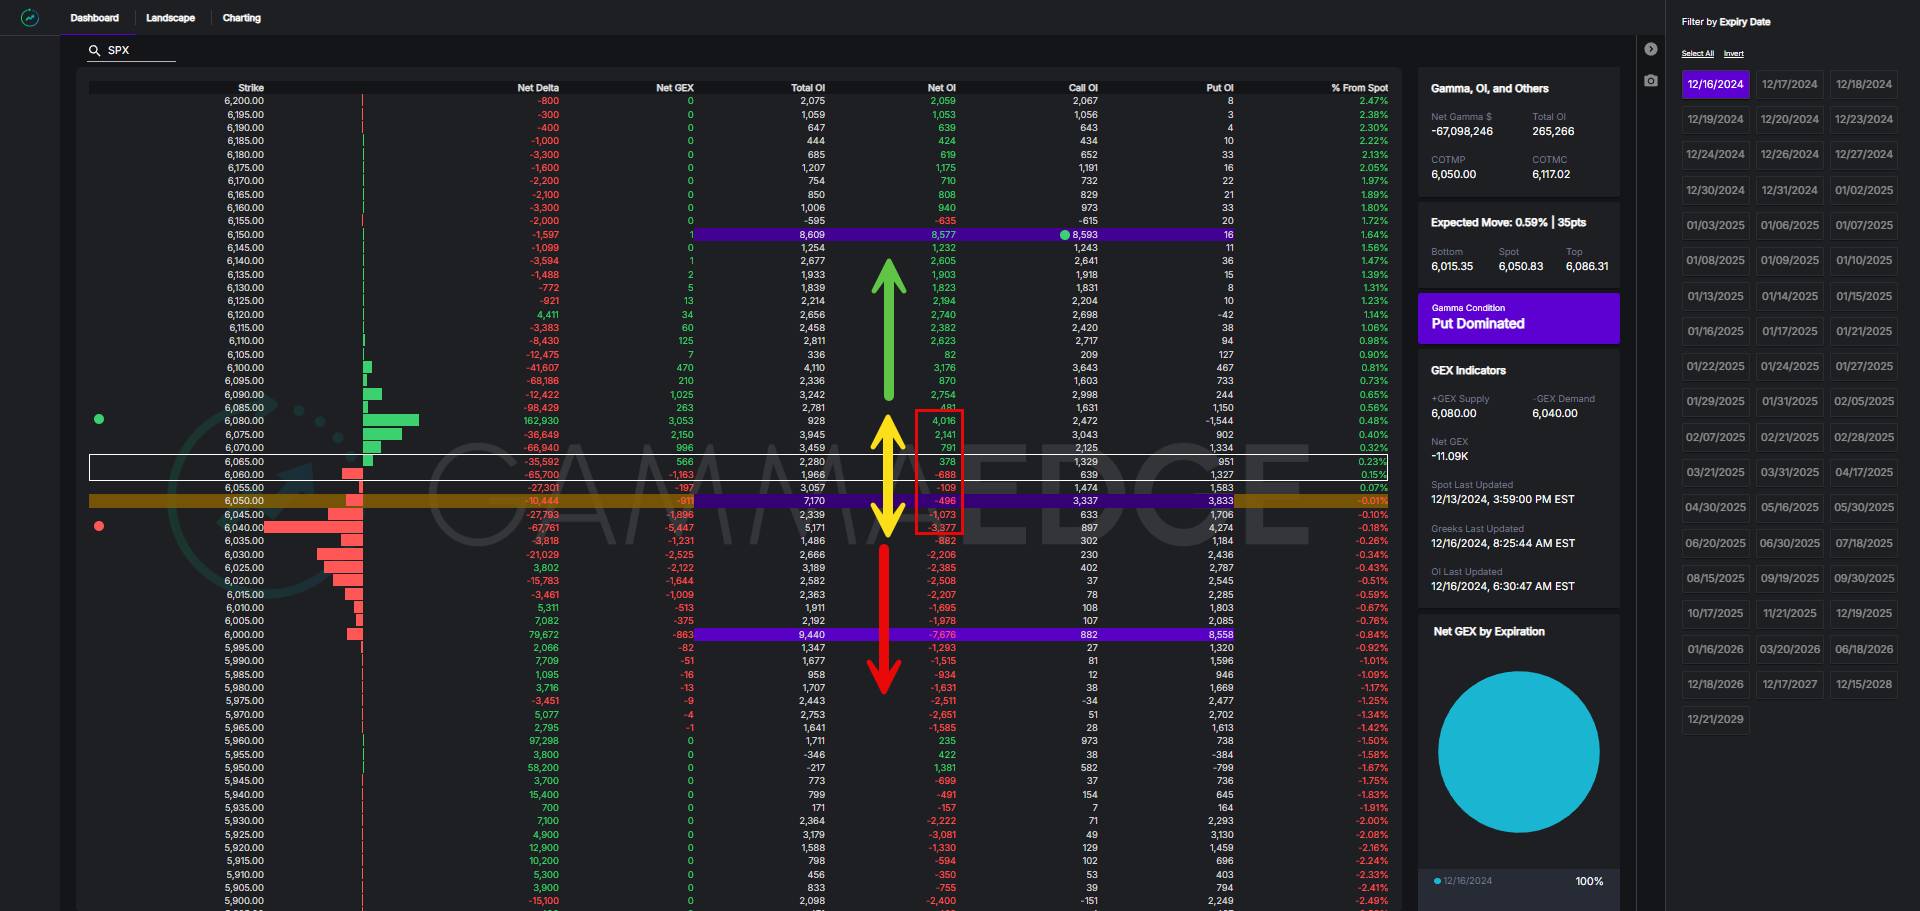Switch to the Landscape tab

click(170, 18)
